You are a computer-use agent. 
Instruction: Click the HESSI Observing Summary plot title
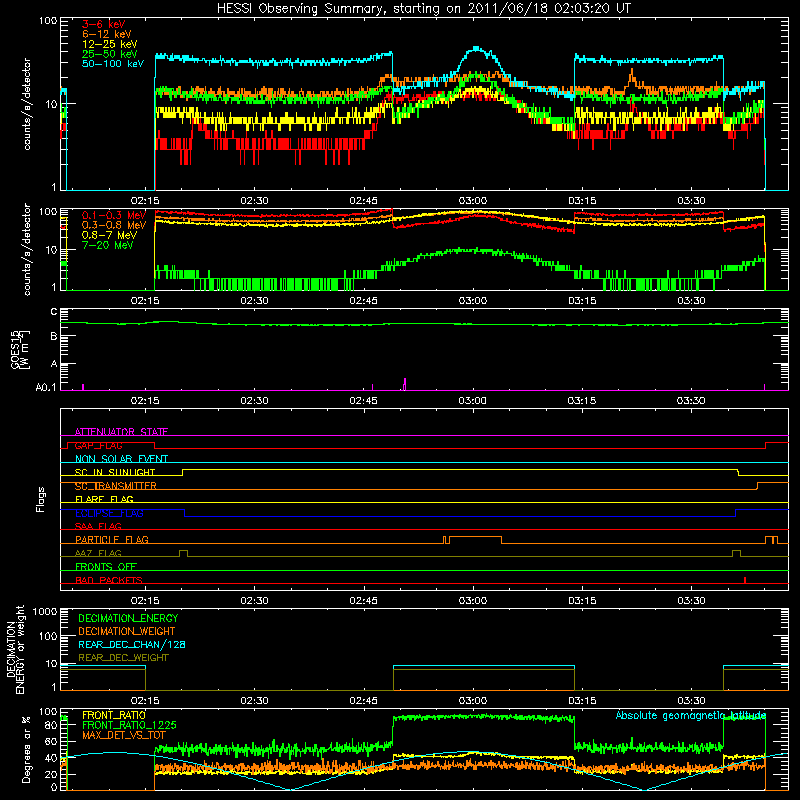(424, 9)
